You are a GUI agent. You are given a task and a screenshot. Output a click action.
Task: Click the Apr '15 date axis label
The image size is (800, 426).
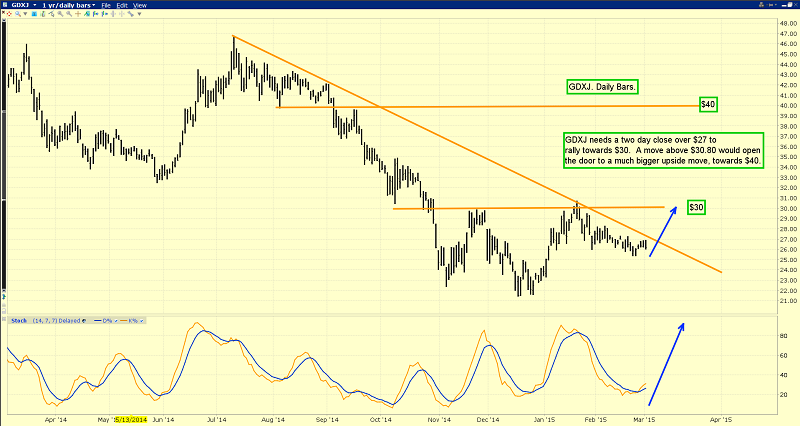721,420
